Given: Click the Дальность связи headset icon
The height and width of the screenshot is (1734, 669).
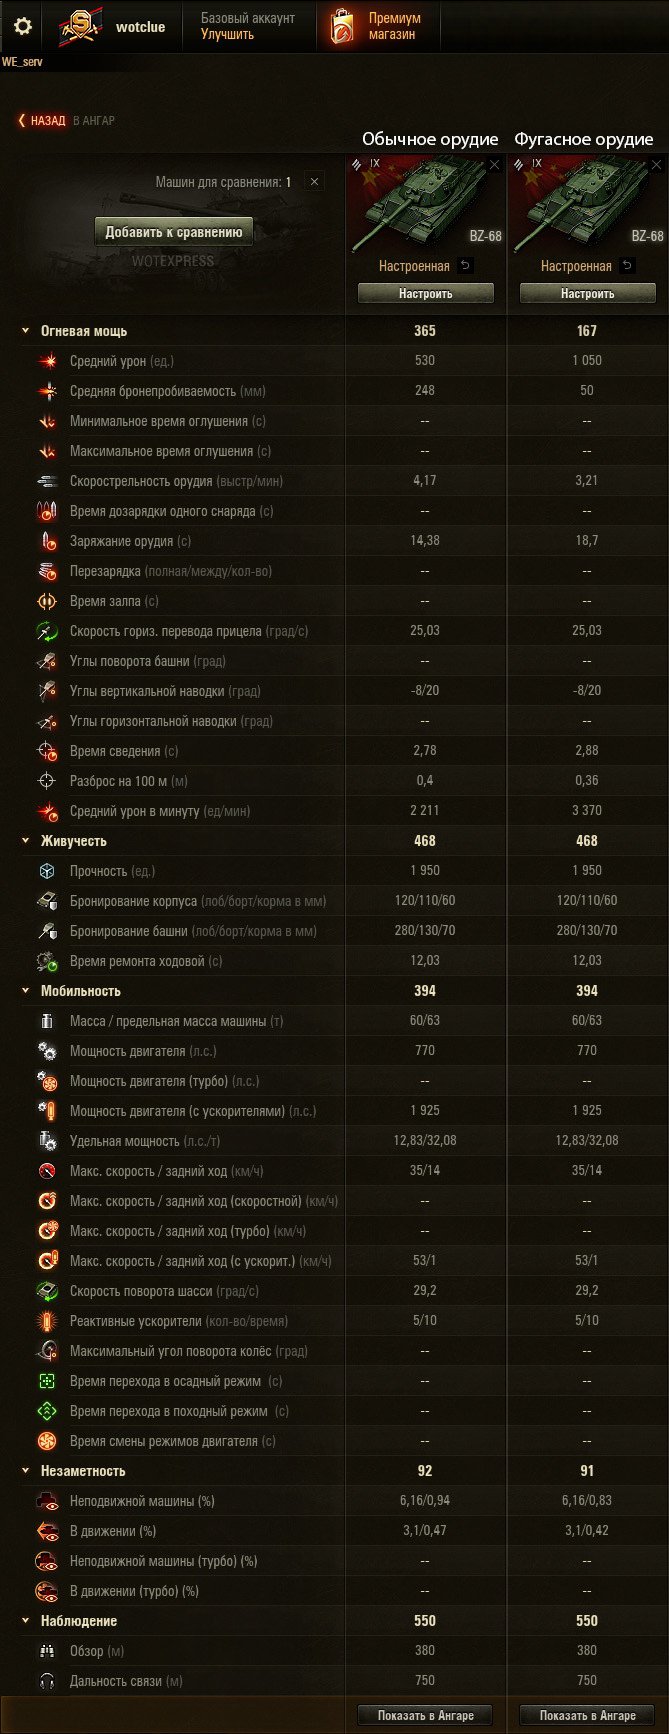Looking at the screenshot, I should [x=47, y=1681].
